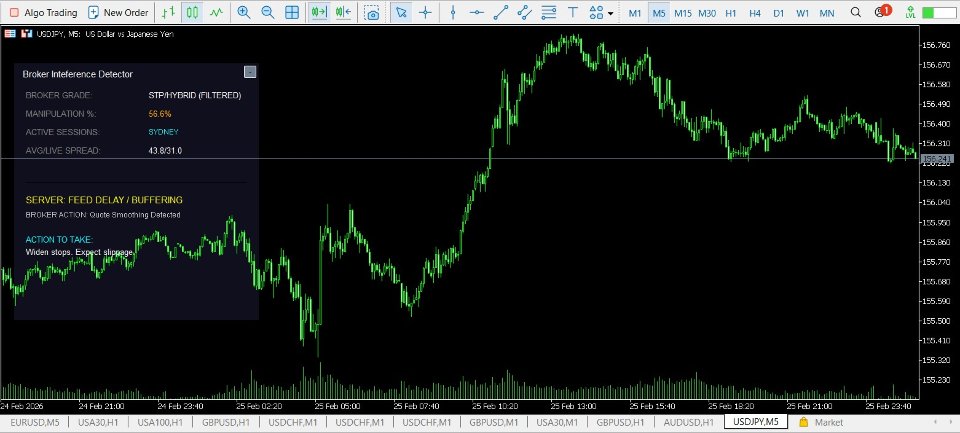Viewport: 960px width, 433px height.
Task: Click the SYDNEY active session label
Action: (163, 132)
